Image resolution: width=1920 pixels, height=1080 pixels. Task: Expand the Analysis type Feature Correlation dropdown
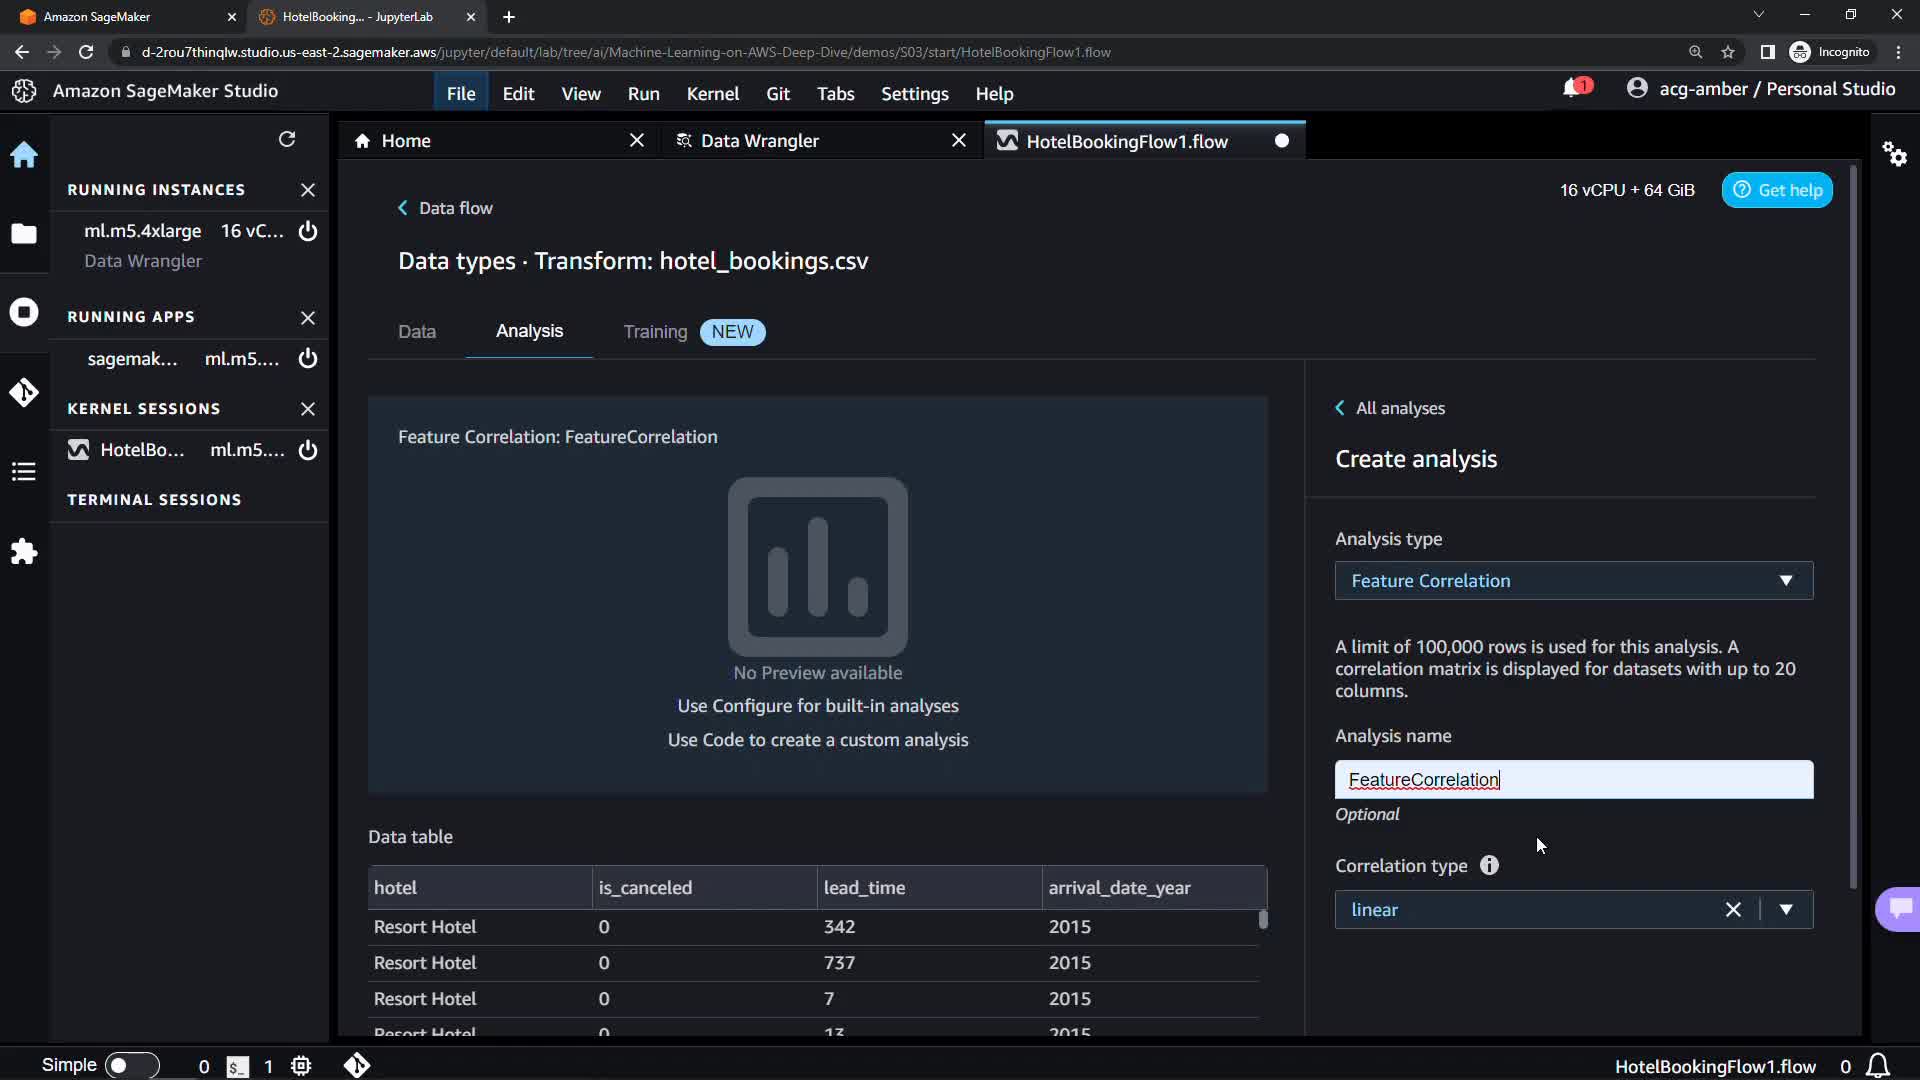coord(1573,581)
